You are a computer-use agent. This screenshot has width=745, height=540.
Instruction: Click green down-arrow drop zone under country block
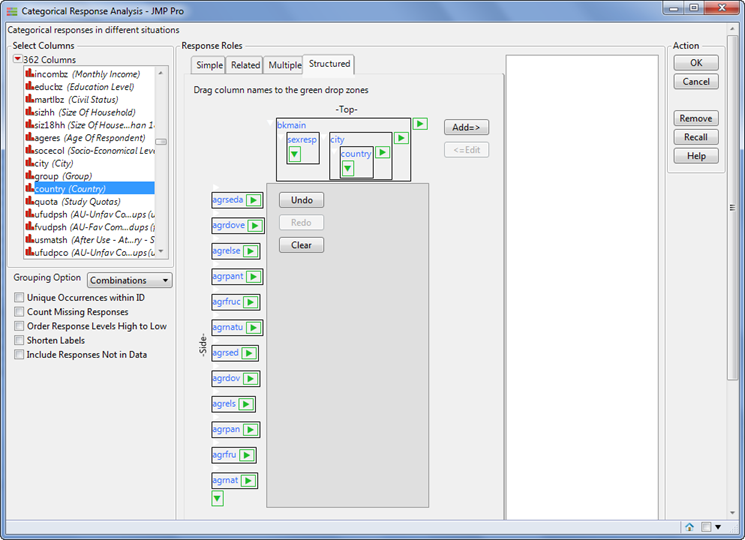[348, 168]
